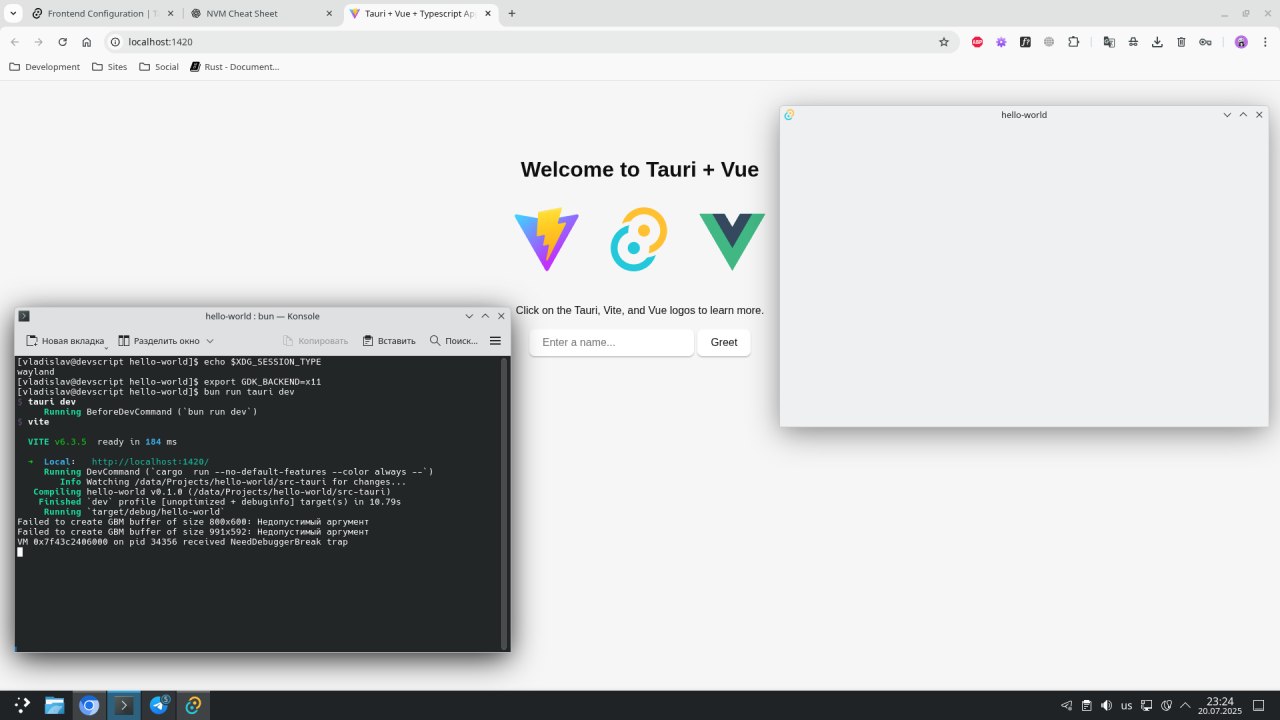Click the incognito hat-and-glasses icon
The image size is (1280, 720).
(x=1133, y=42)
